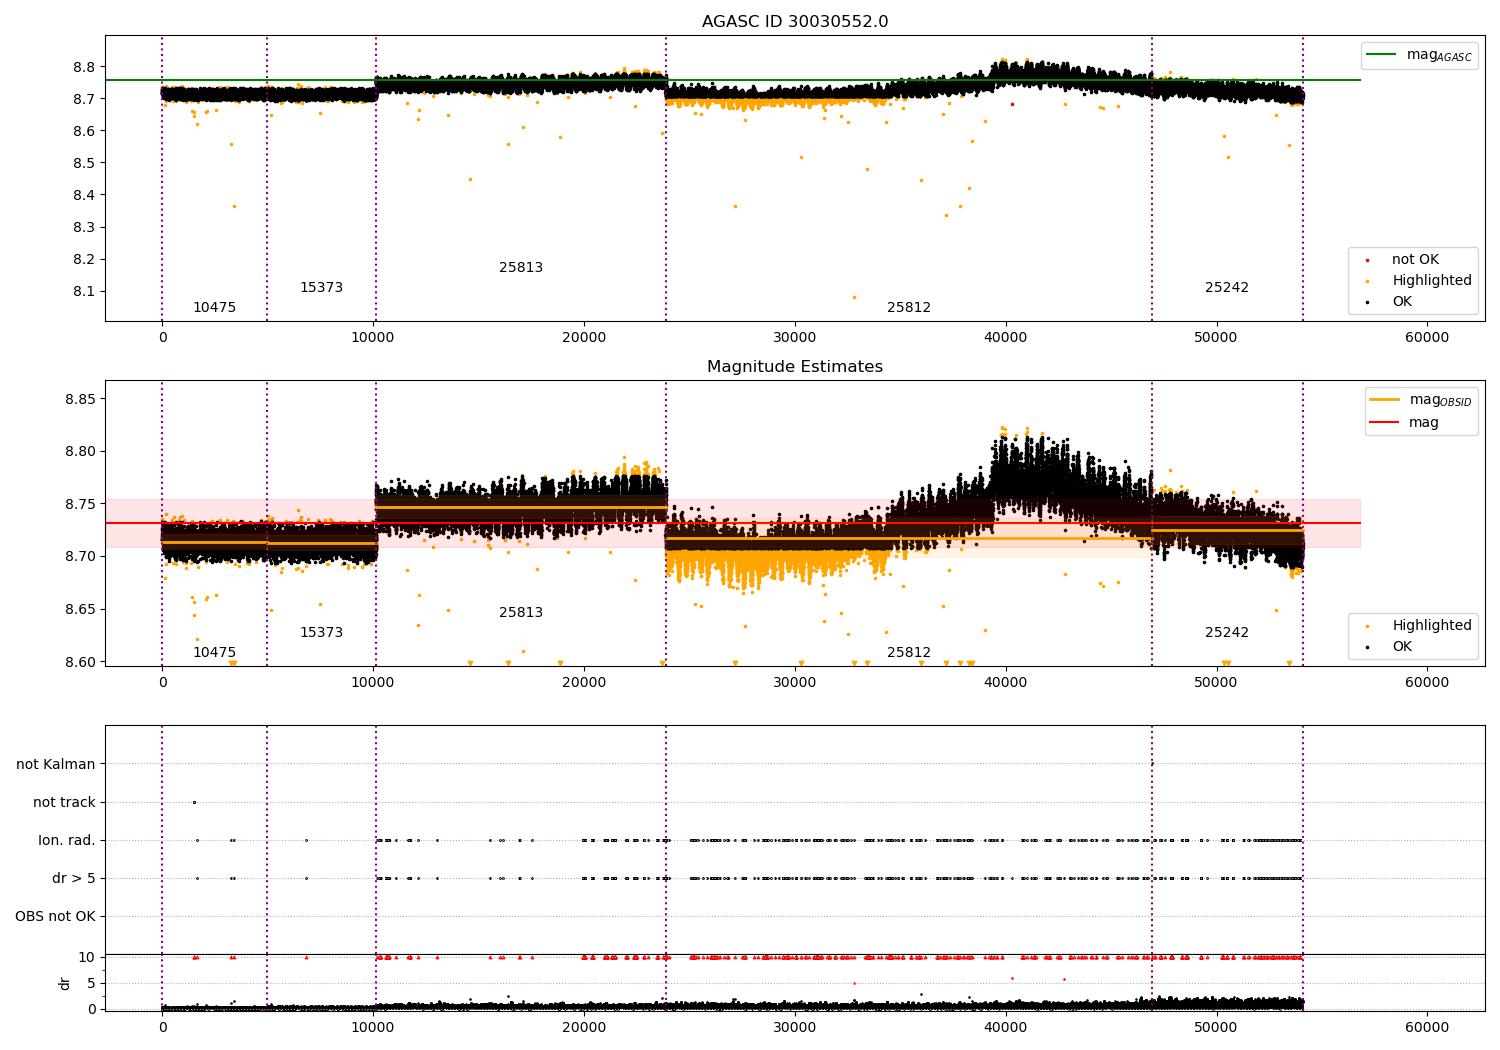Click y-axis tick 8.75 in middle plot
The image size is (1500, 1050).
[x=80, y=504]
